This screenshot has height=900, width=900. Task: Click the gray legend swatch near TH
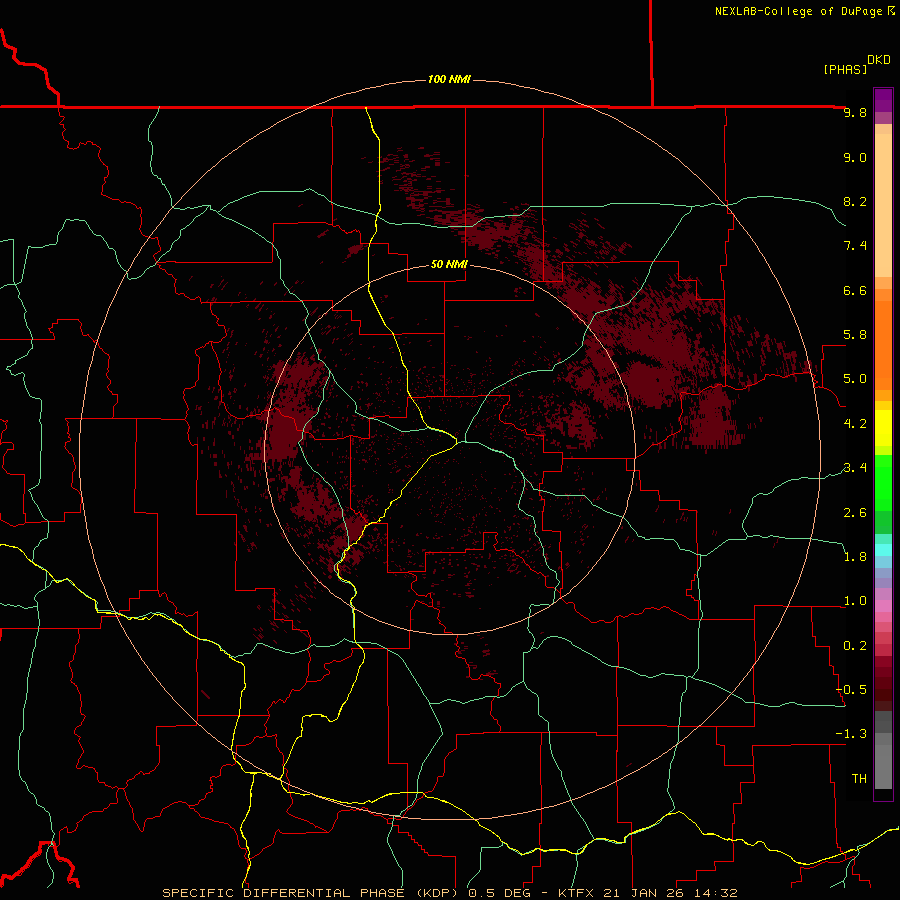click(883, 766)
